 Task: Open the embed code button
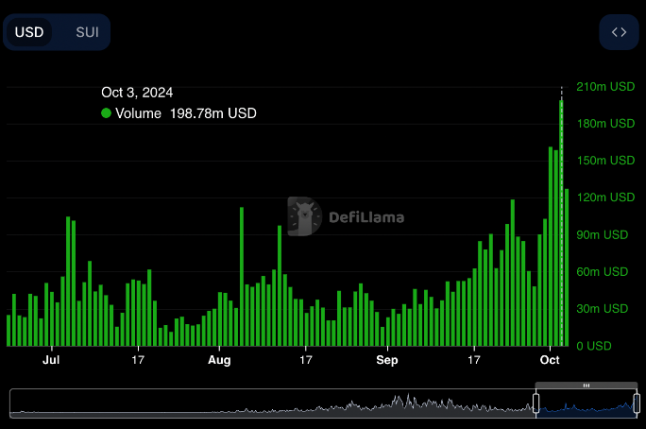pyautogui.click(x=618, y=32)
